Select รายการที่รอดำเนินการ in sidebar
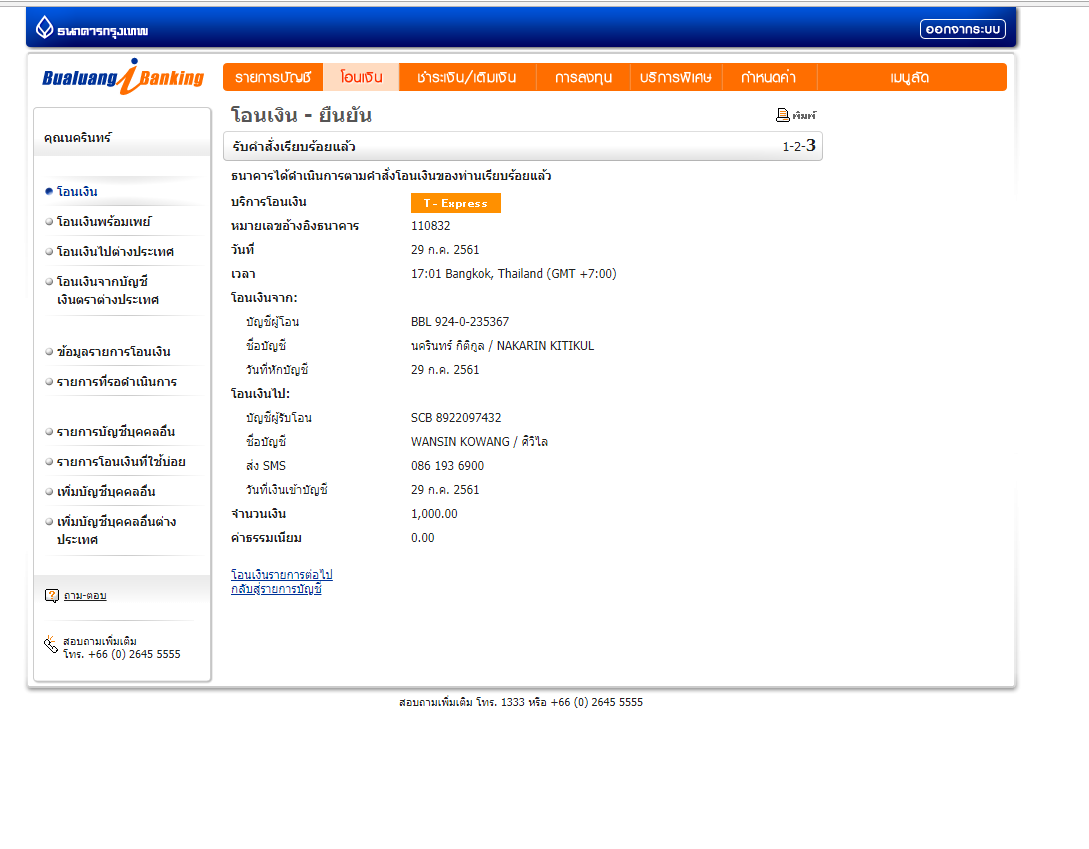Image resolution: width=1089 pixels, height=849 pixels. pyautogui.click(x=116, y=382)
